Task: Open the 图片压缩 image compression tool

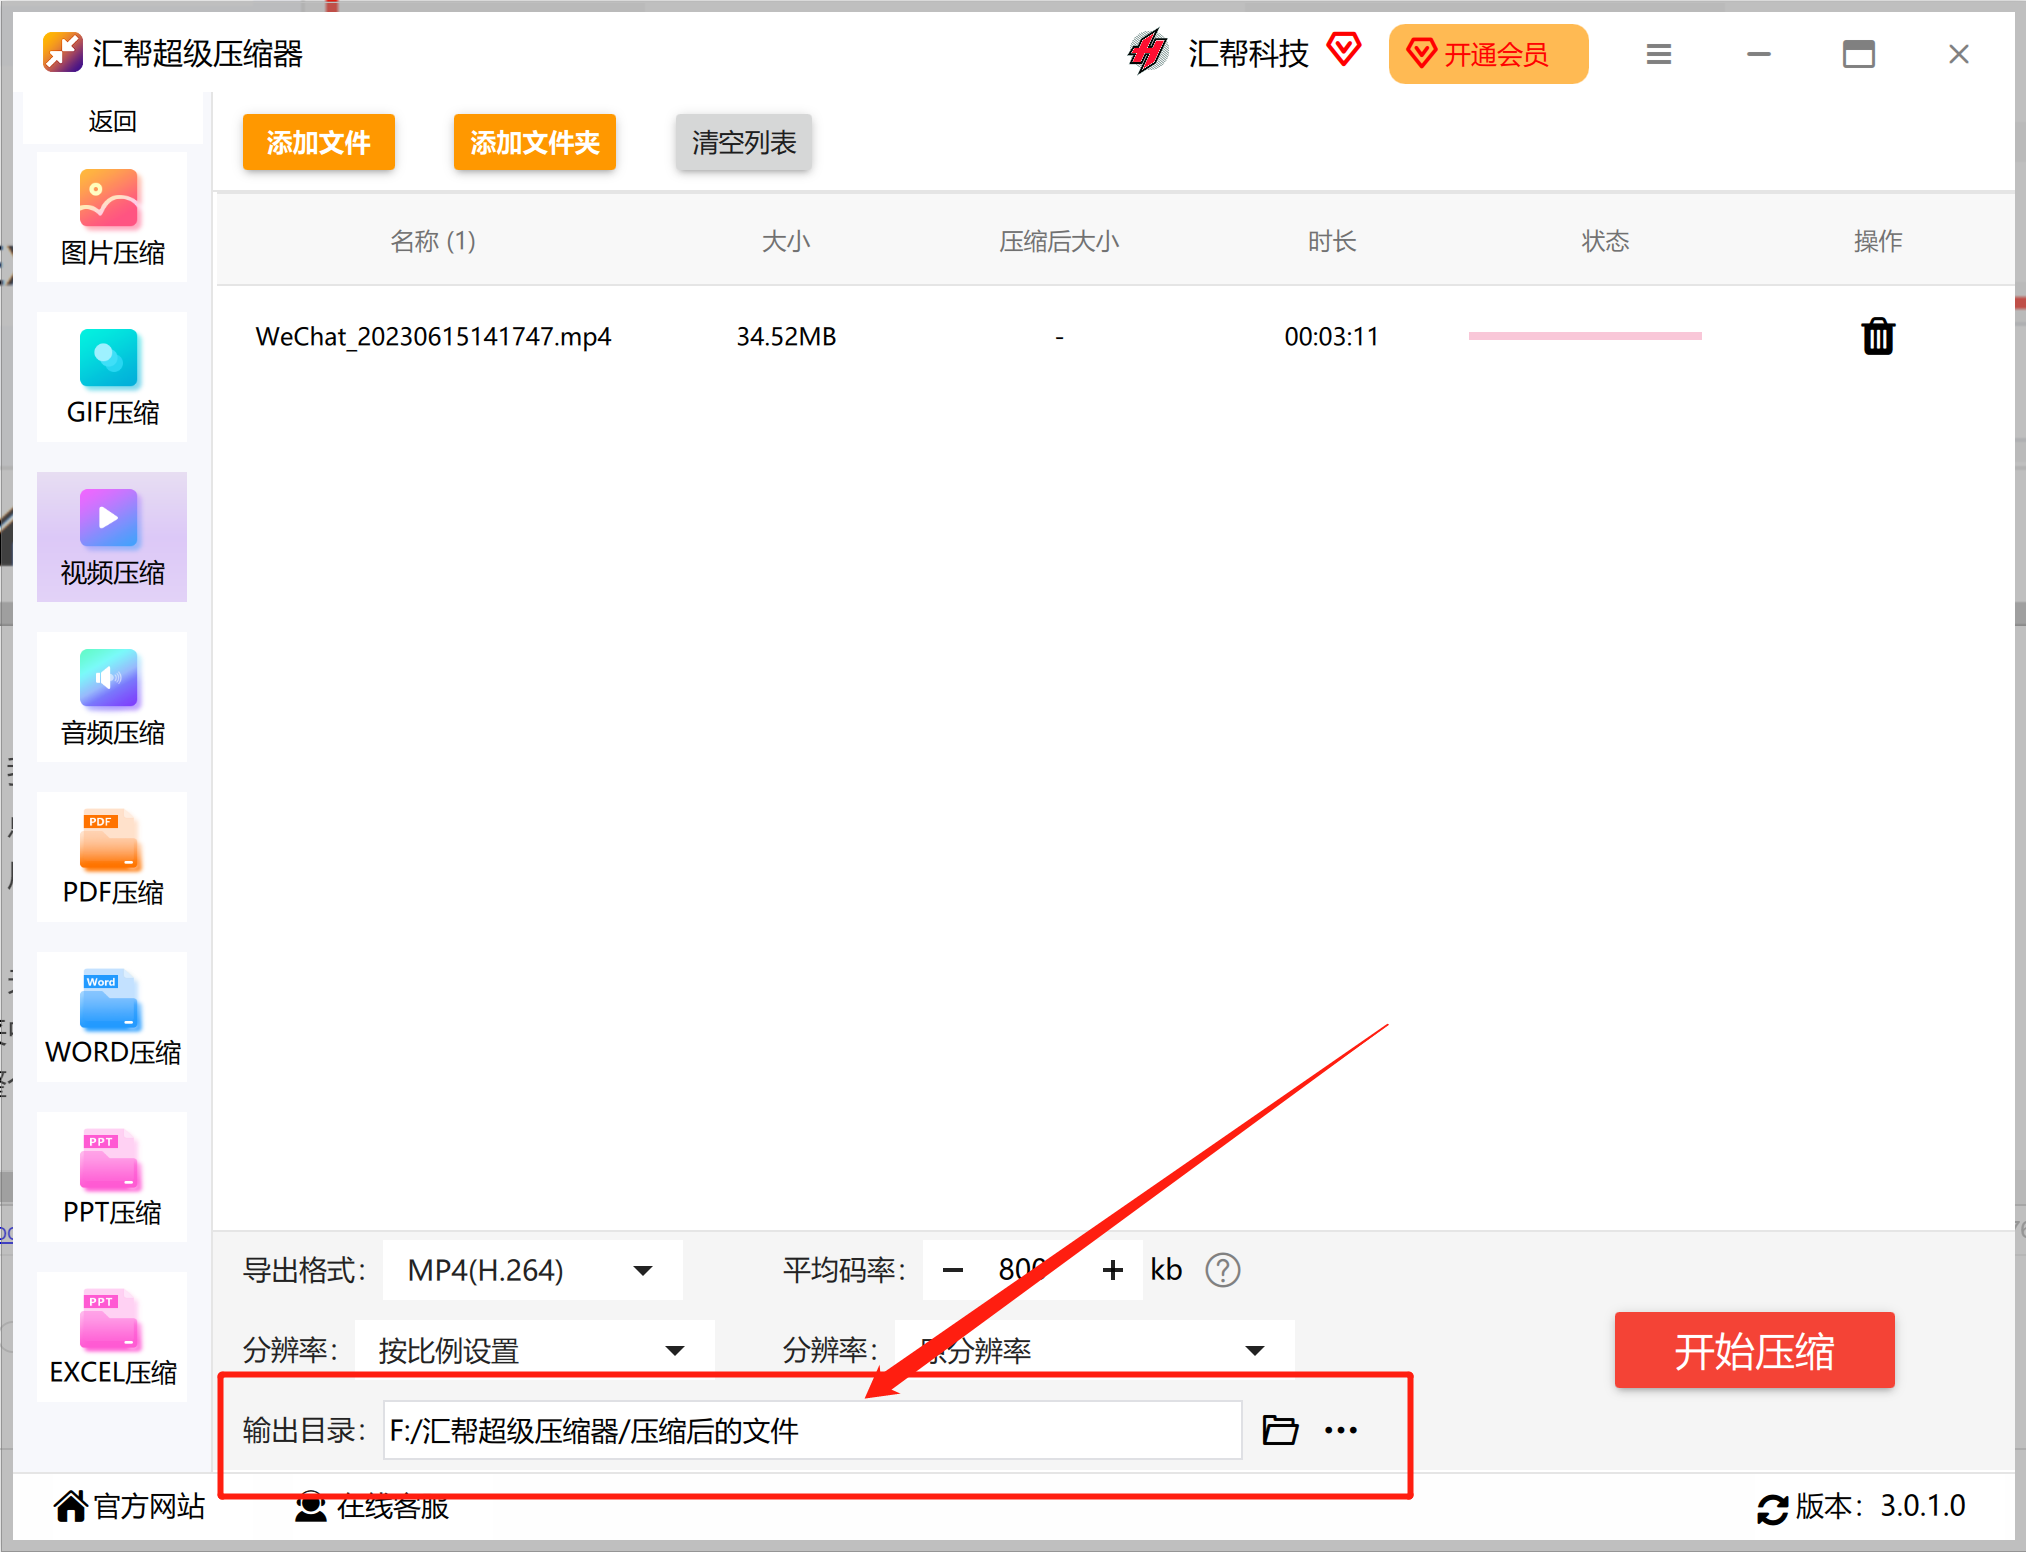Action: point(112,218)
